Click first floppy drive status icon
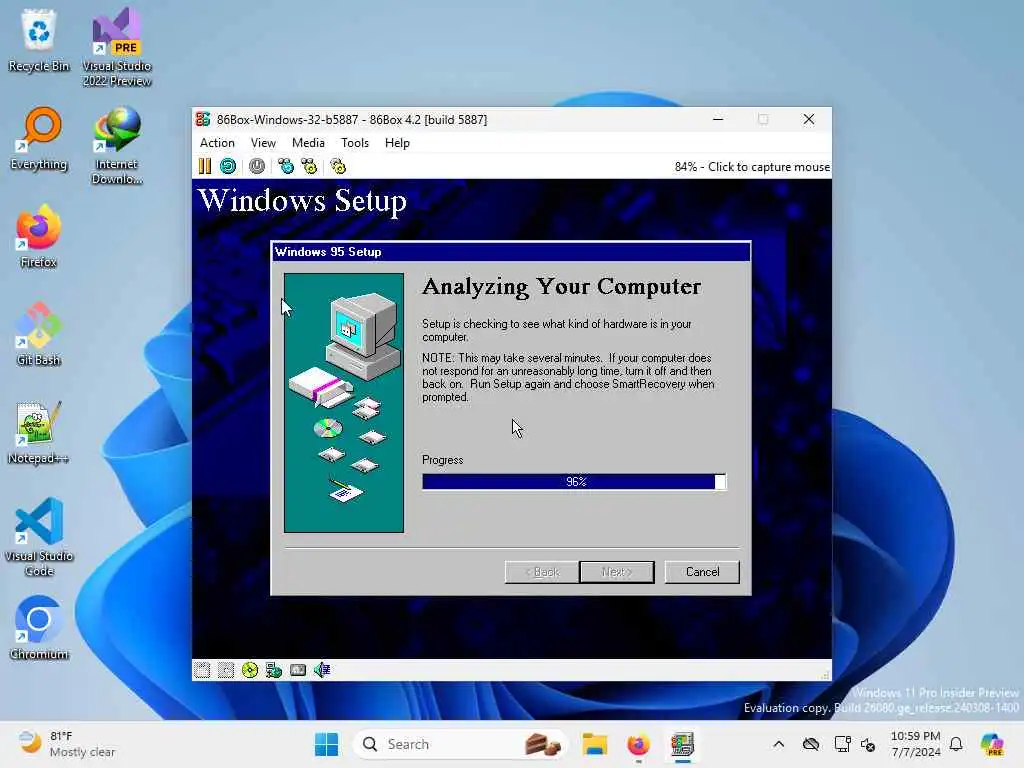The image size is (1024, 768). click(x=202, y=670)
